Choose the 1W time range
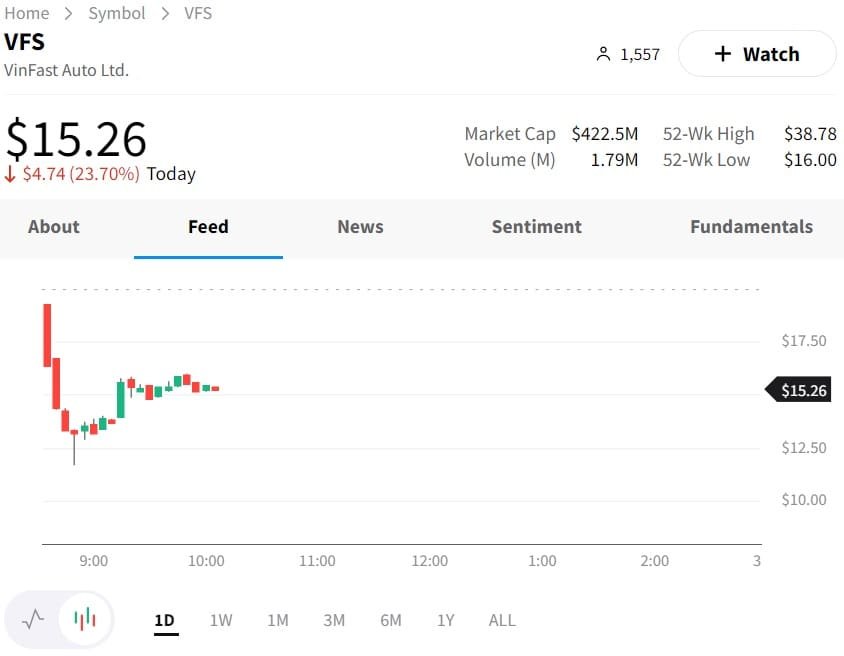Image resolution: width=844 pixels, height=656 pixels. (221, 620)
